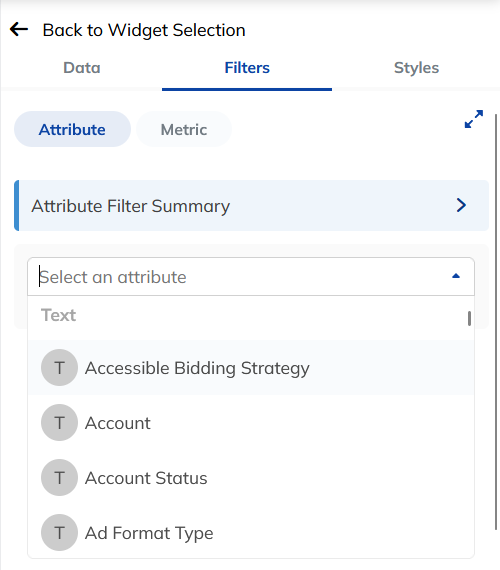
Task: Focus the Select an attribute field
Action: pos(251,277)
